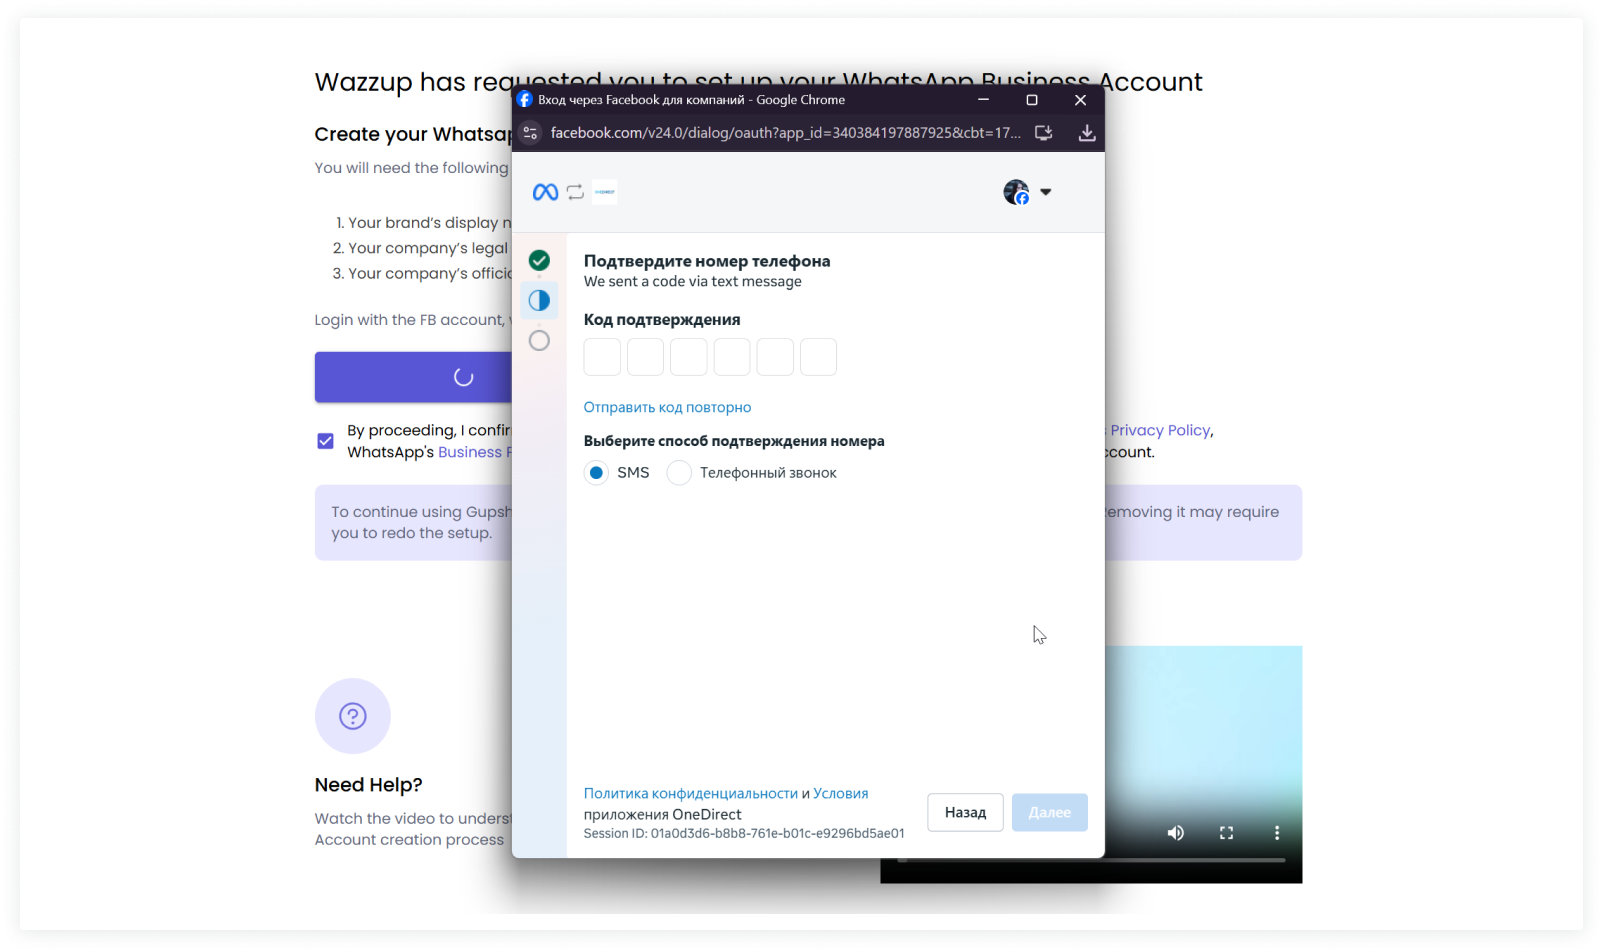1603x952 pixels.
Task: Open 'Политика конфиденциальности' link
Action: [x=691, y=794]
